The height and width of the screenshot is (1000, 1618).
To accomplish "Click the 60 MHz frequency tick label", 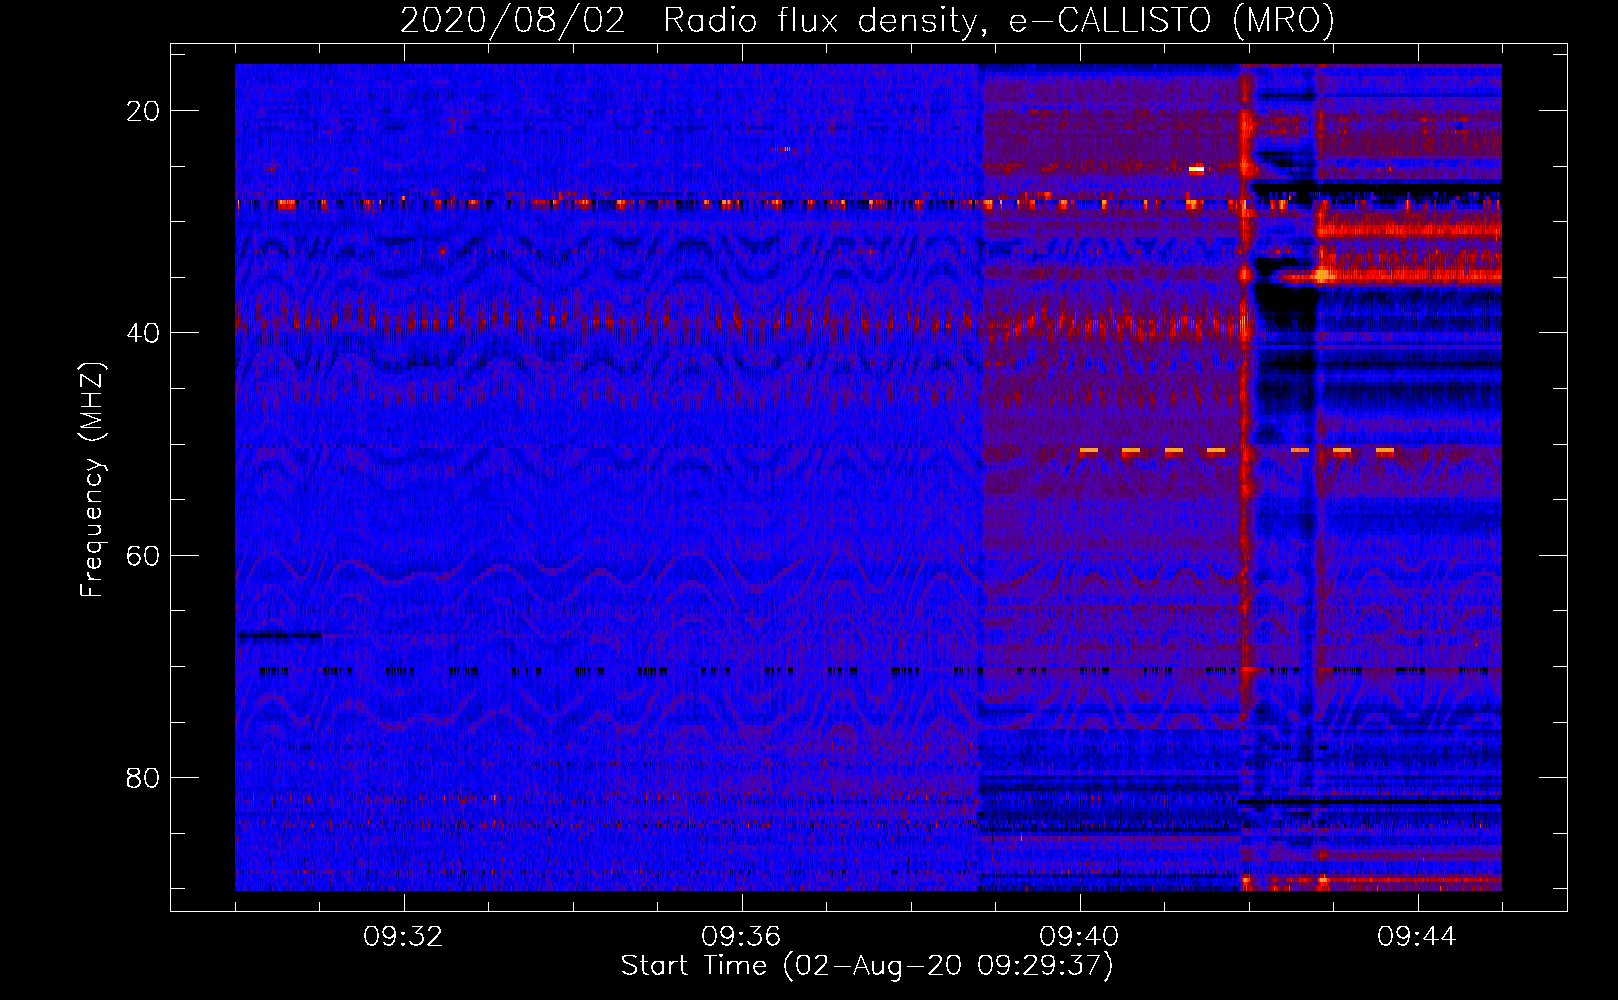I will coord(143,555).
